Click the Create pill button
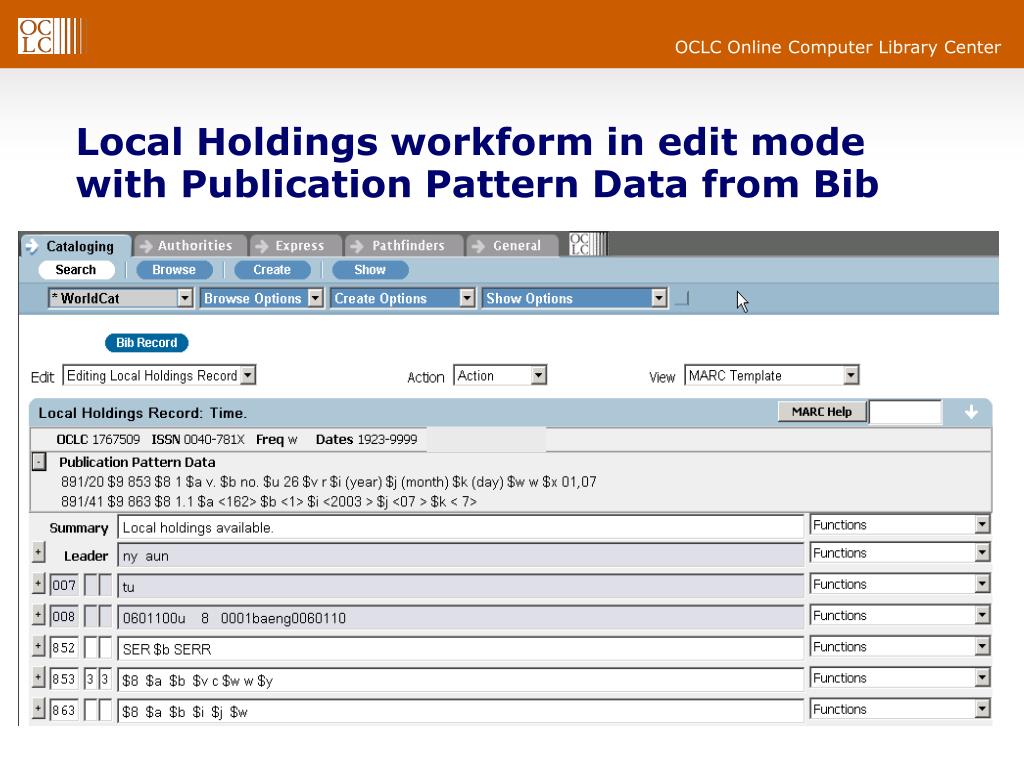This screenshot has width=1024, height=768. click(x=272, y=270)
